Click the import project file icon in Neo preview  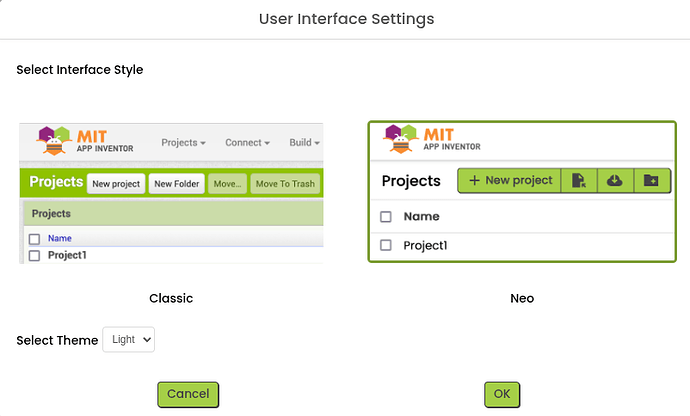[579, 180]
